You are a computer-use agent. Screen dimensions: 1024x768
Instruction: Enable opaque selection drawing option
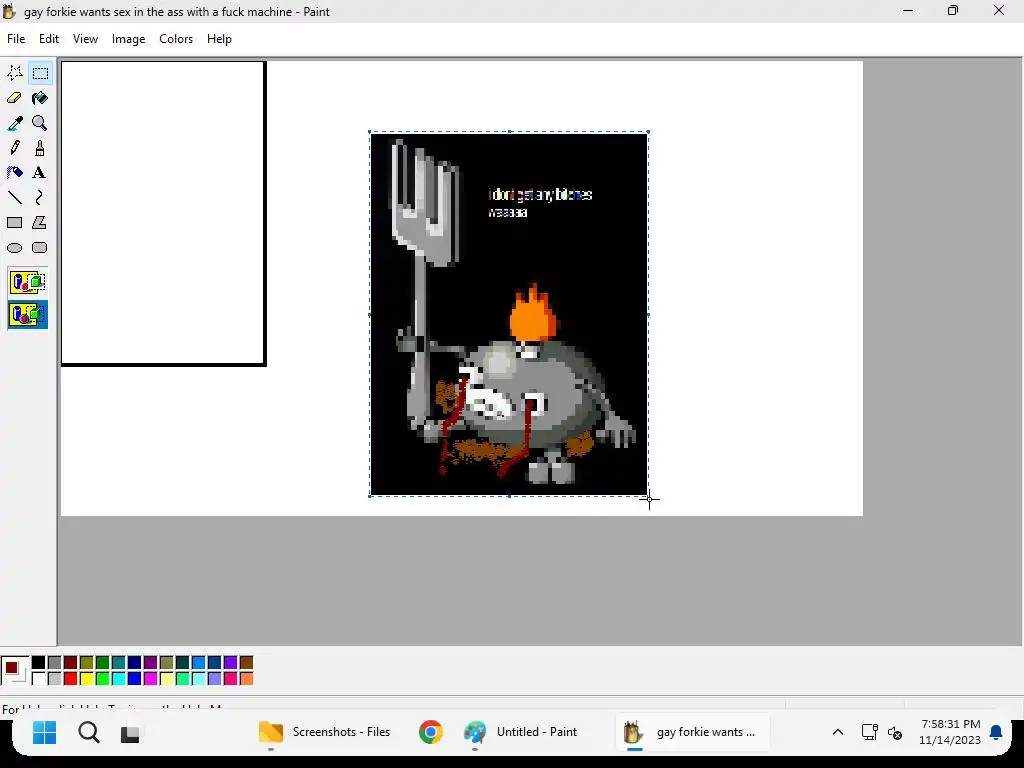click(x=27, y=282)
